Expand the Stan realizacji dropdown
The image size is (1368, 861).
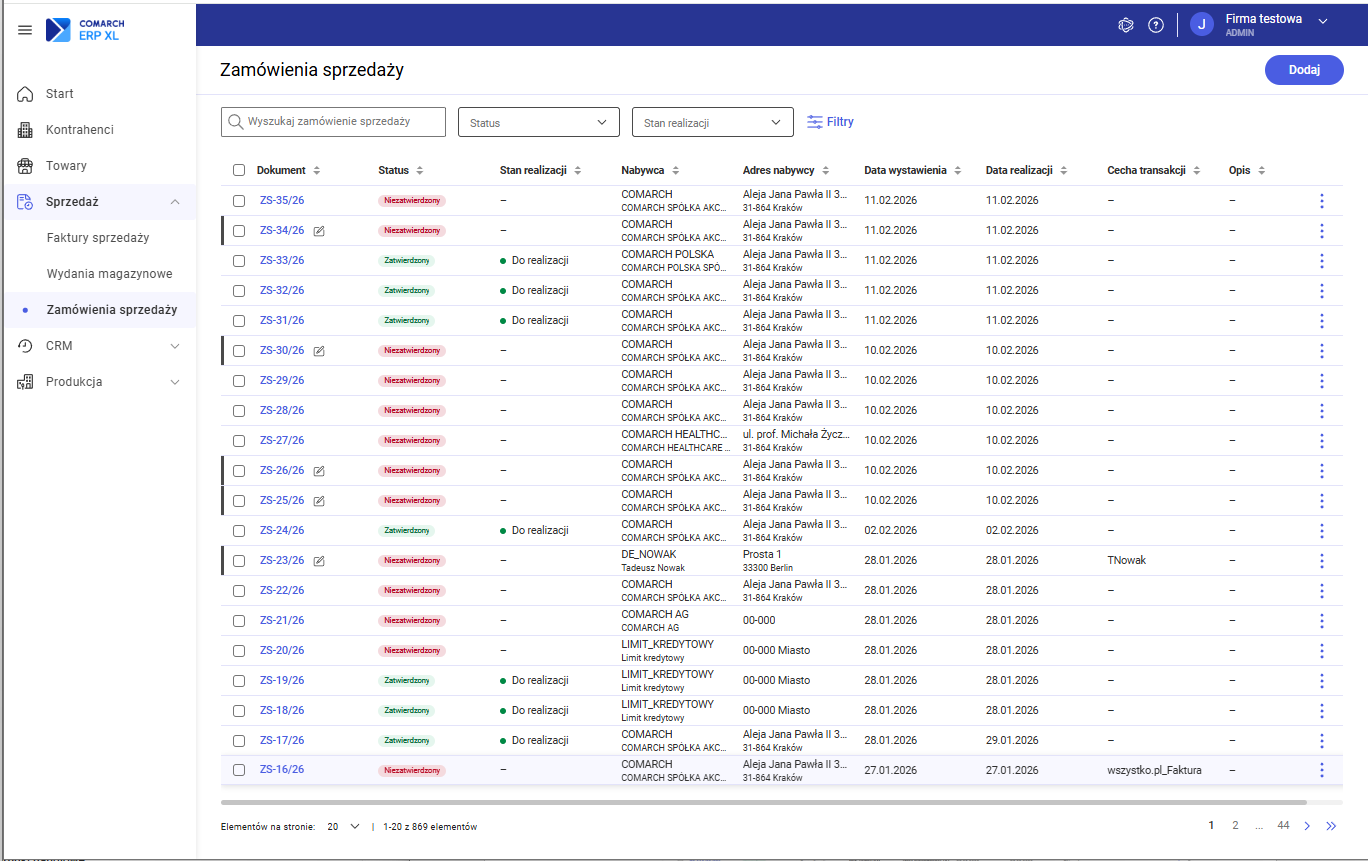tap(712, 122)
